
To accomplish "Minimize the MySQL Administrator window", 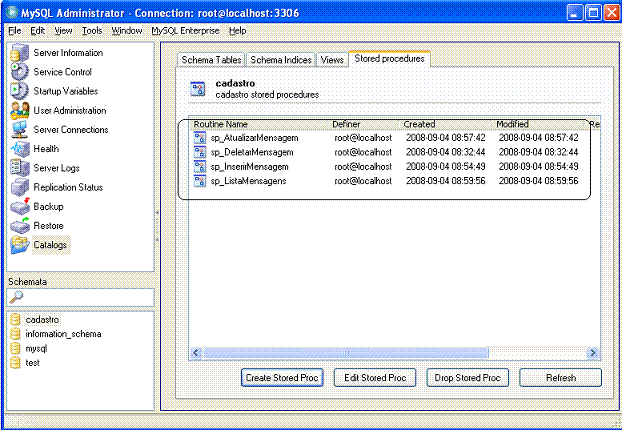I will click(x=575, y=13).
